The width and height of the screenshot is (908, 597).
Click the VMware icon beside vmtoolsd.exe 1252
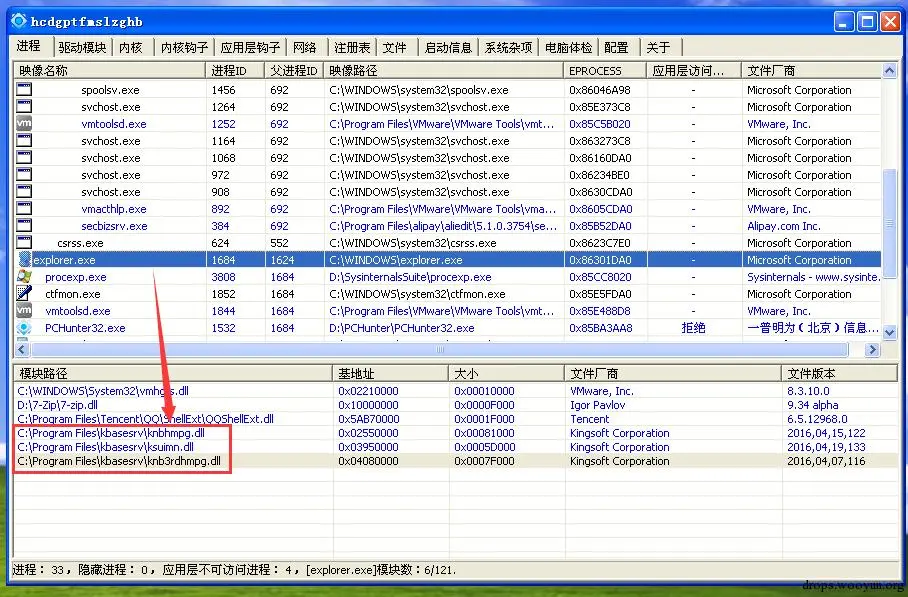pos(24,123)
